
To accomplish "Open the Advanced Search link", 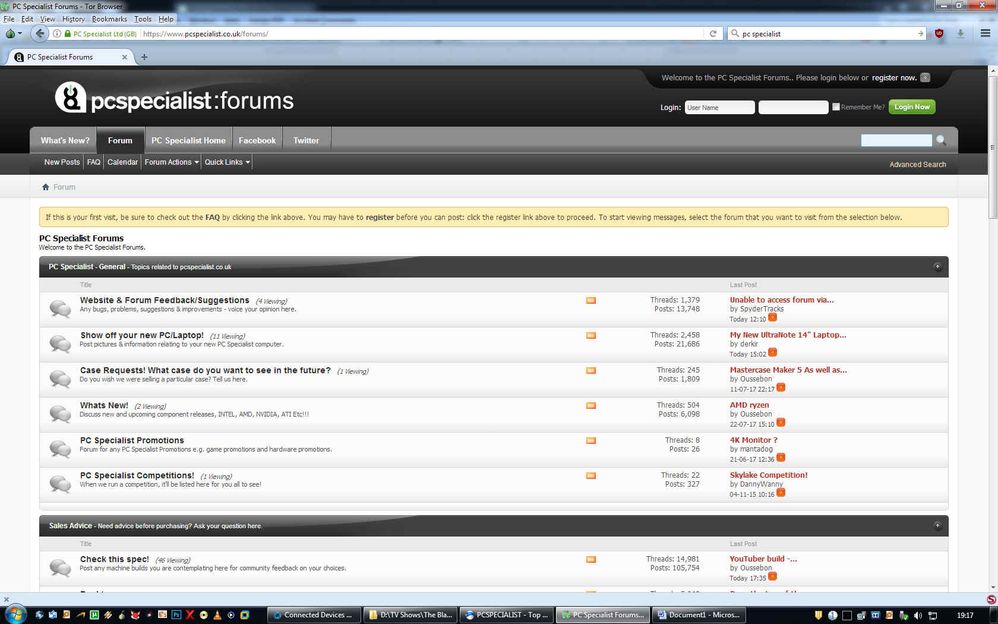I will click(917, 164).
